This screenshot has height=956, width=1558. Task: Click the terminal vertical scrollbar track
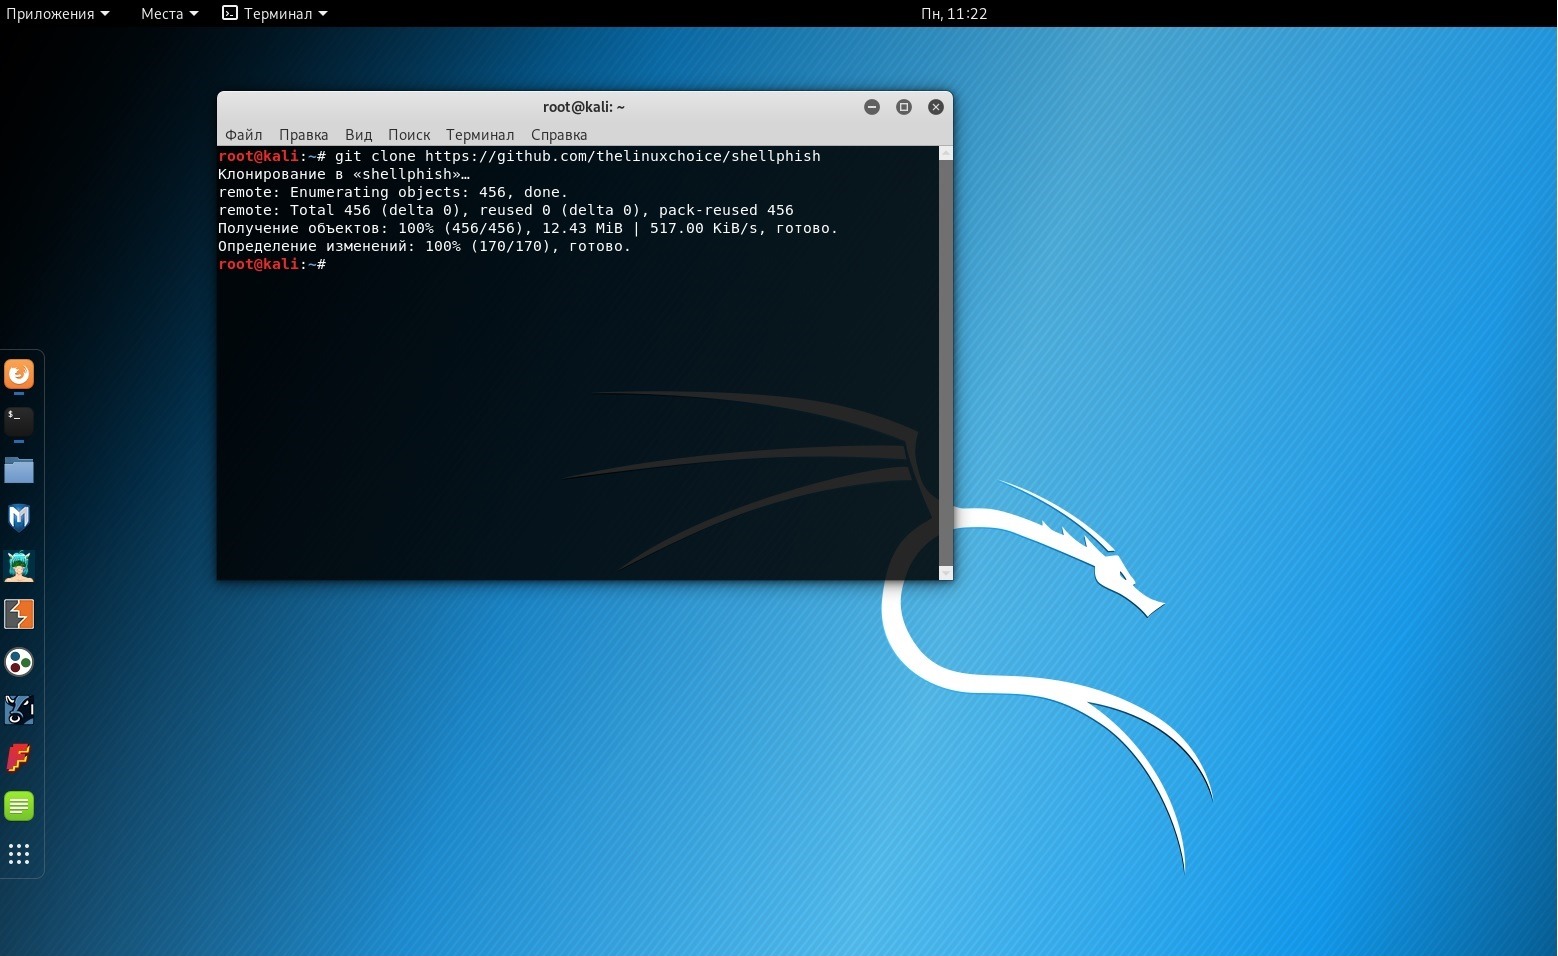click(x=946, y=363)
